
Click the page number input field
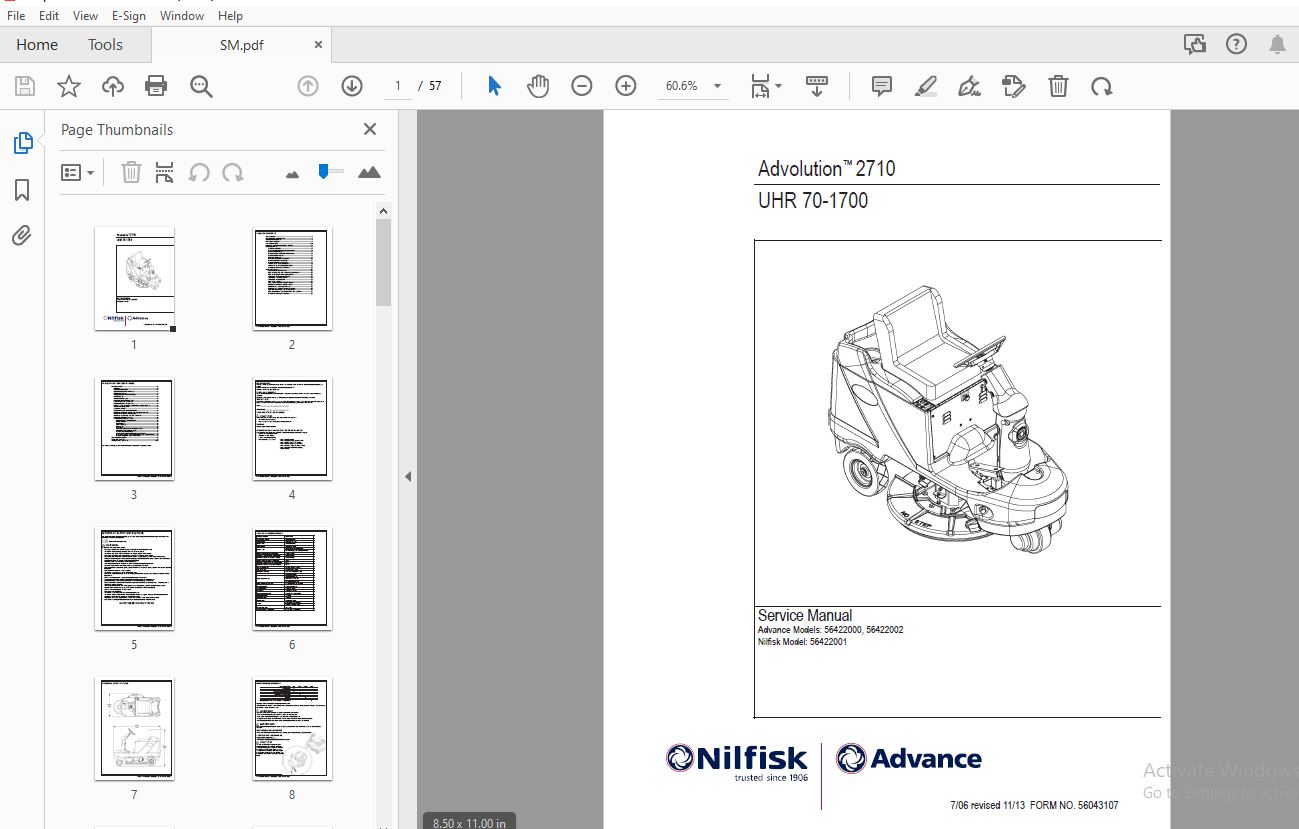tap(398, 86)
